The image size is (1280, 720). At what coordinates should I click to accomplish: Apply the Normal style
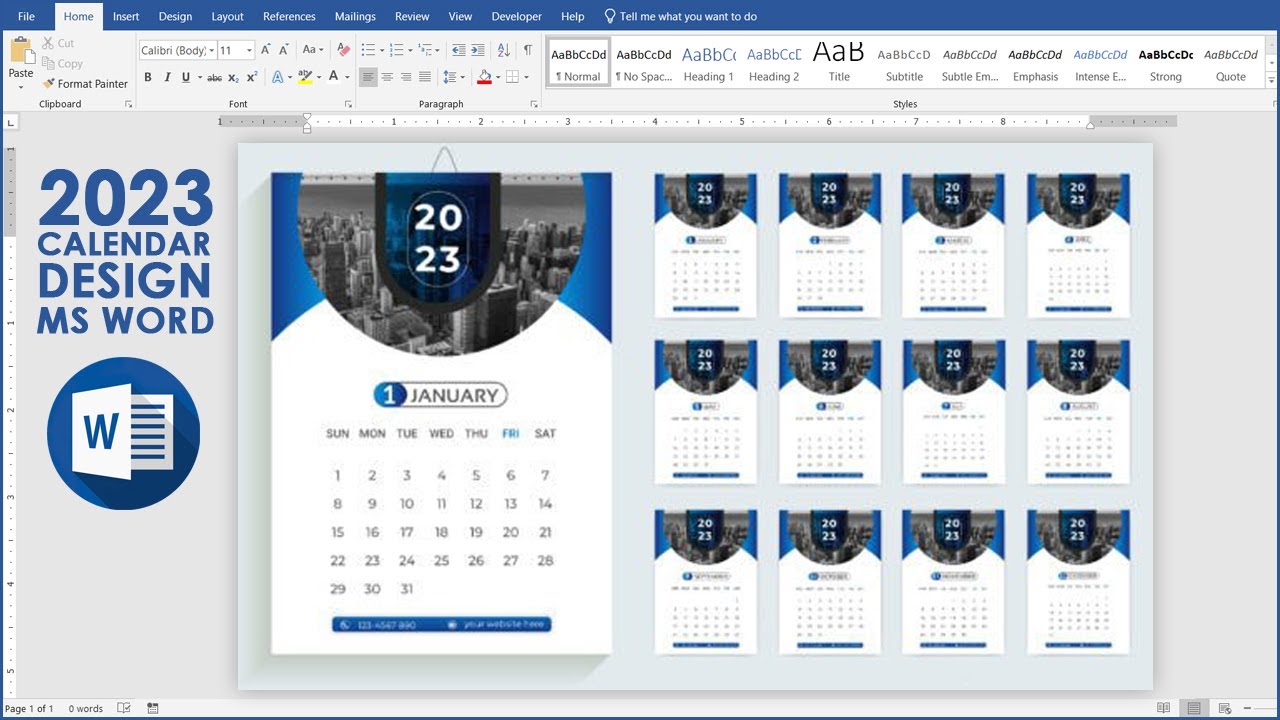(578, 63)
